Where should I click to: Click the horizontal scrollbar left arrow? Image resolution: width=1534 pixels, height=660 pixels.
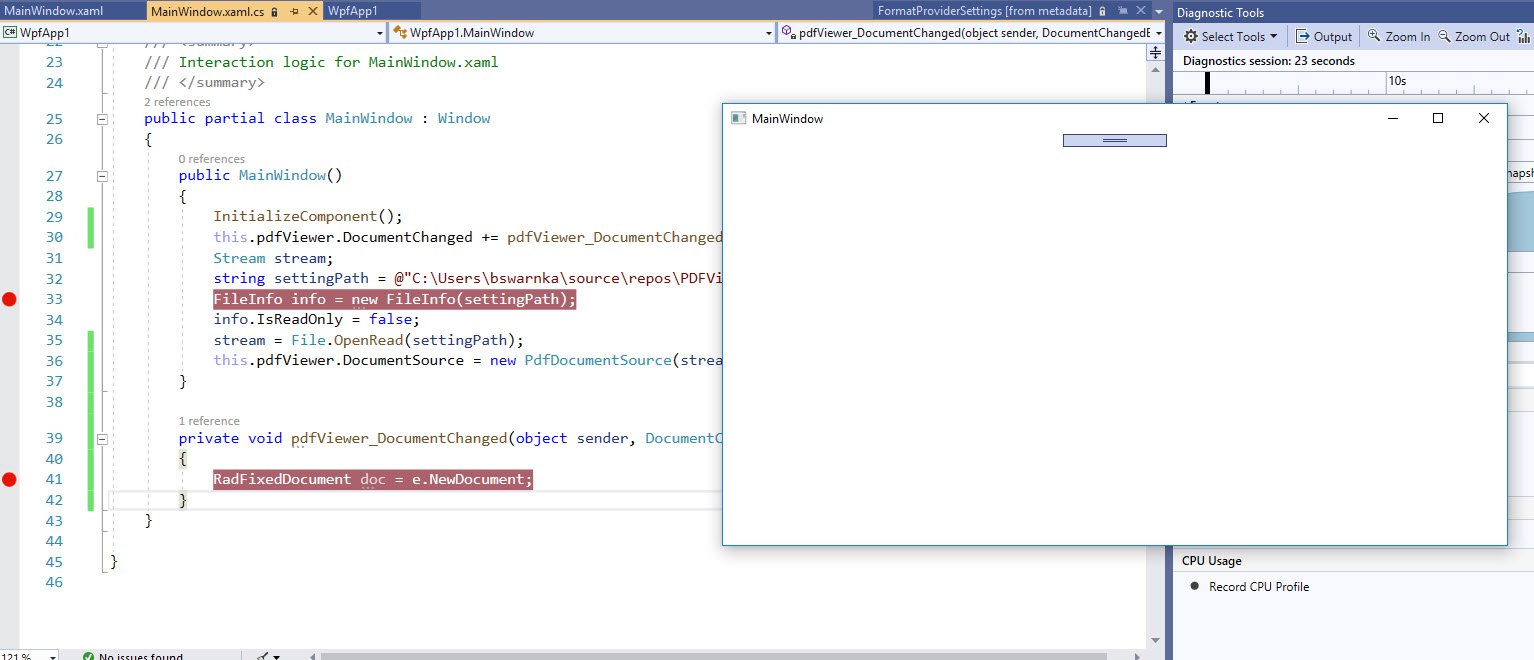[x=313, y=656]
